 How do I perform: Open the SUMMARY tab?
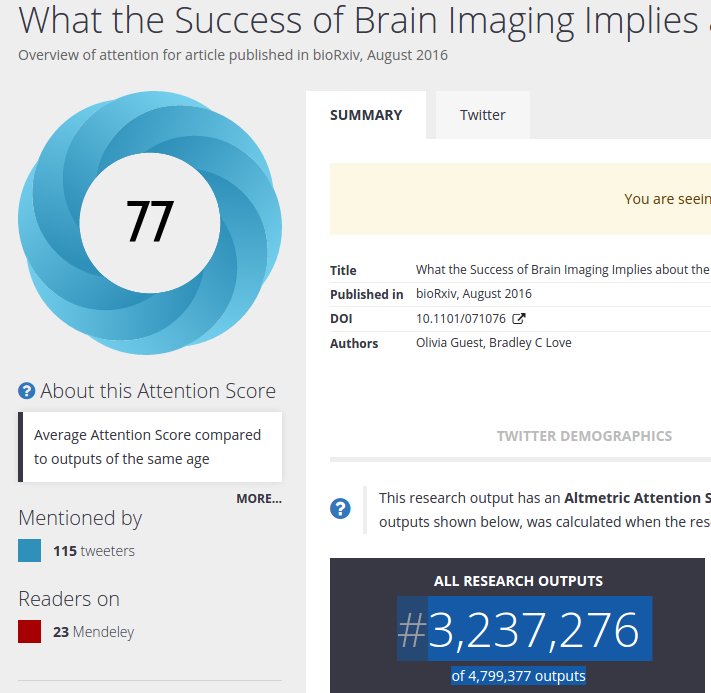pyautogui.click(x=366, y=115)
